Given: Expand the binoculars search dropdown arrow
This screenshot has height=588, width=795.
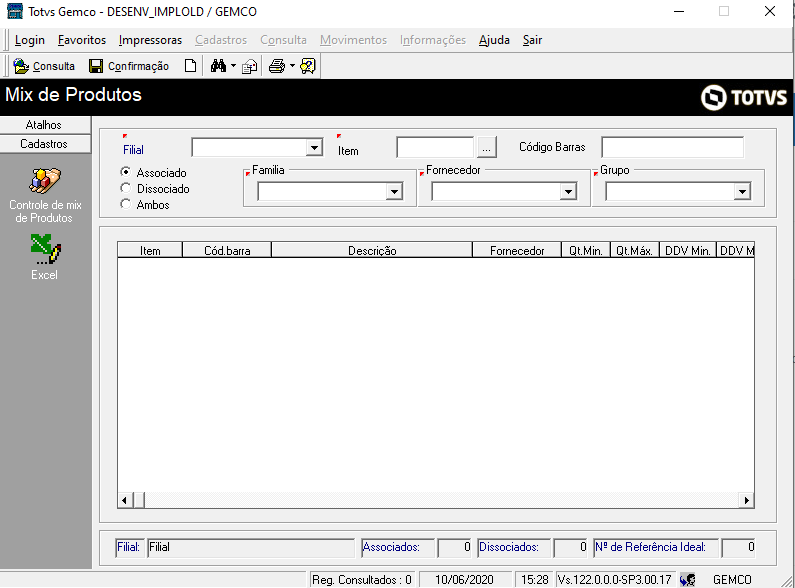Looking at the screenshot, I should tap(233, 66).
